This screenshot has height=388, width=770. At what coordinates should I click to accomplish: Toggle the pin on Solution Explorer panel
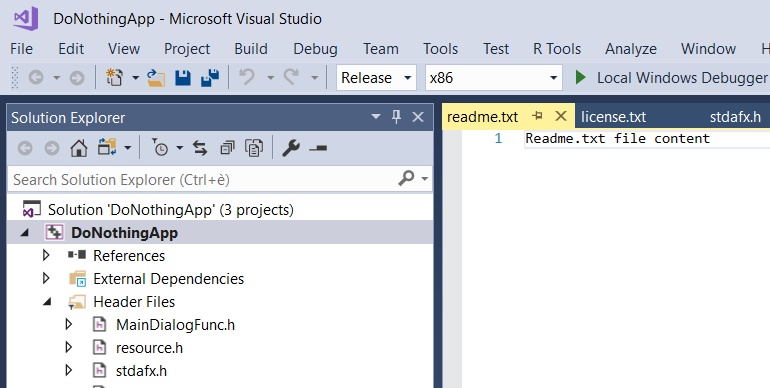[x=396, y=117]
